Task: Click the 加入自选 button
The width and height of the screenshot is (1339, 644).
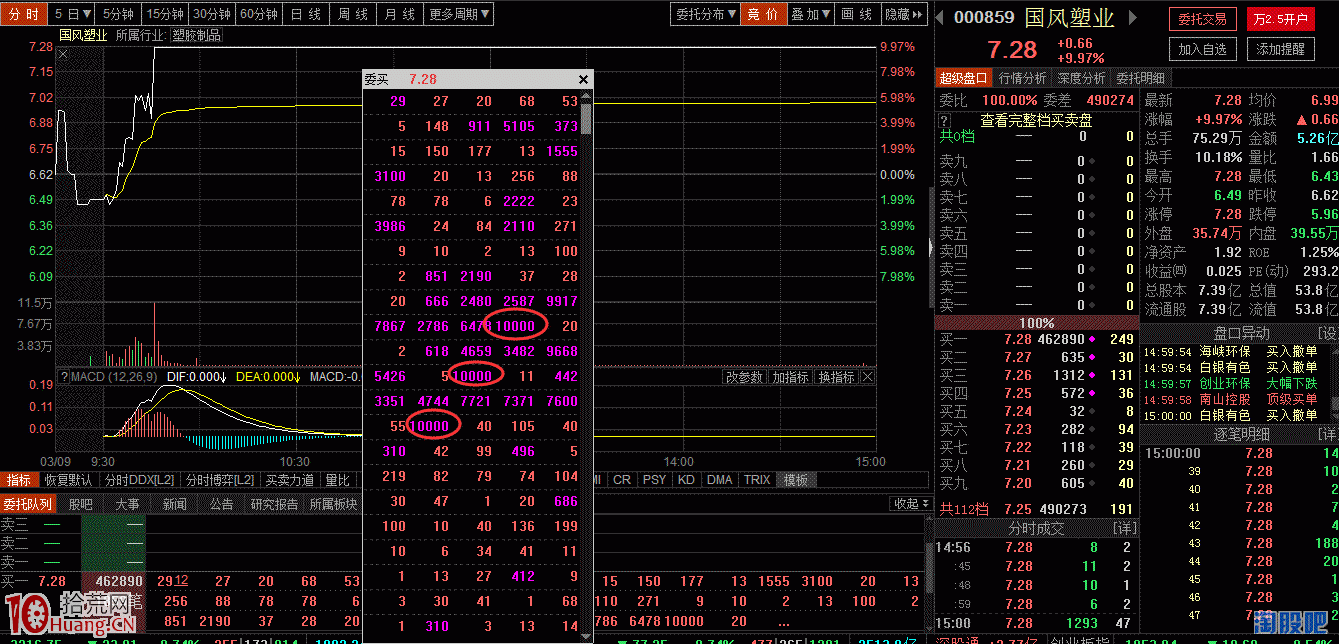Action: tap(1202, 48)
